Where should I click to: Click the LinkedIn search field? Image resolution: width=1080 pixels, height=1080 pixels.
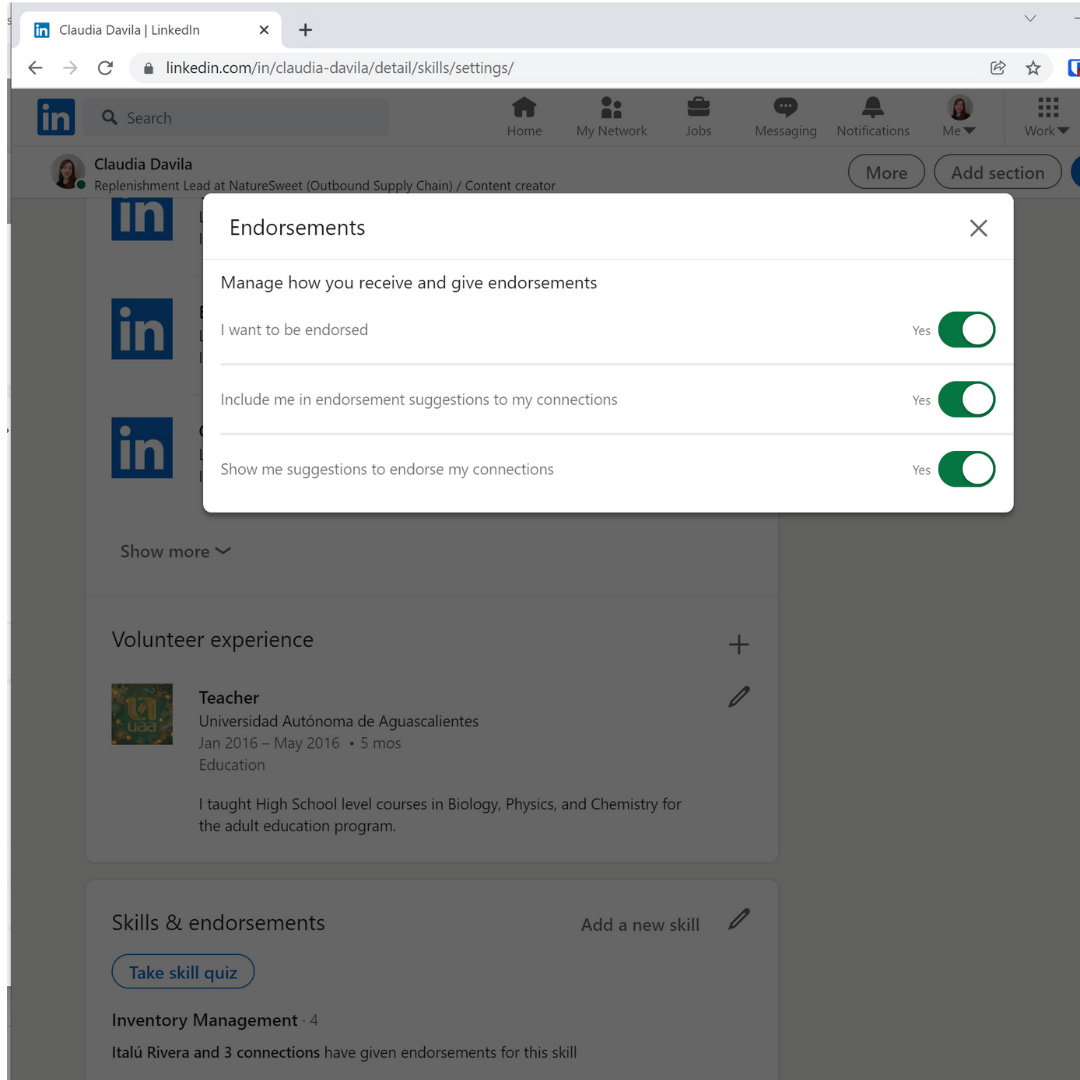[x=236, y=118]
